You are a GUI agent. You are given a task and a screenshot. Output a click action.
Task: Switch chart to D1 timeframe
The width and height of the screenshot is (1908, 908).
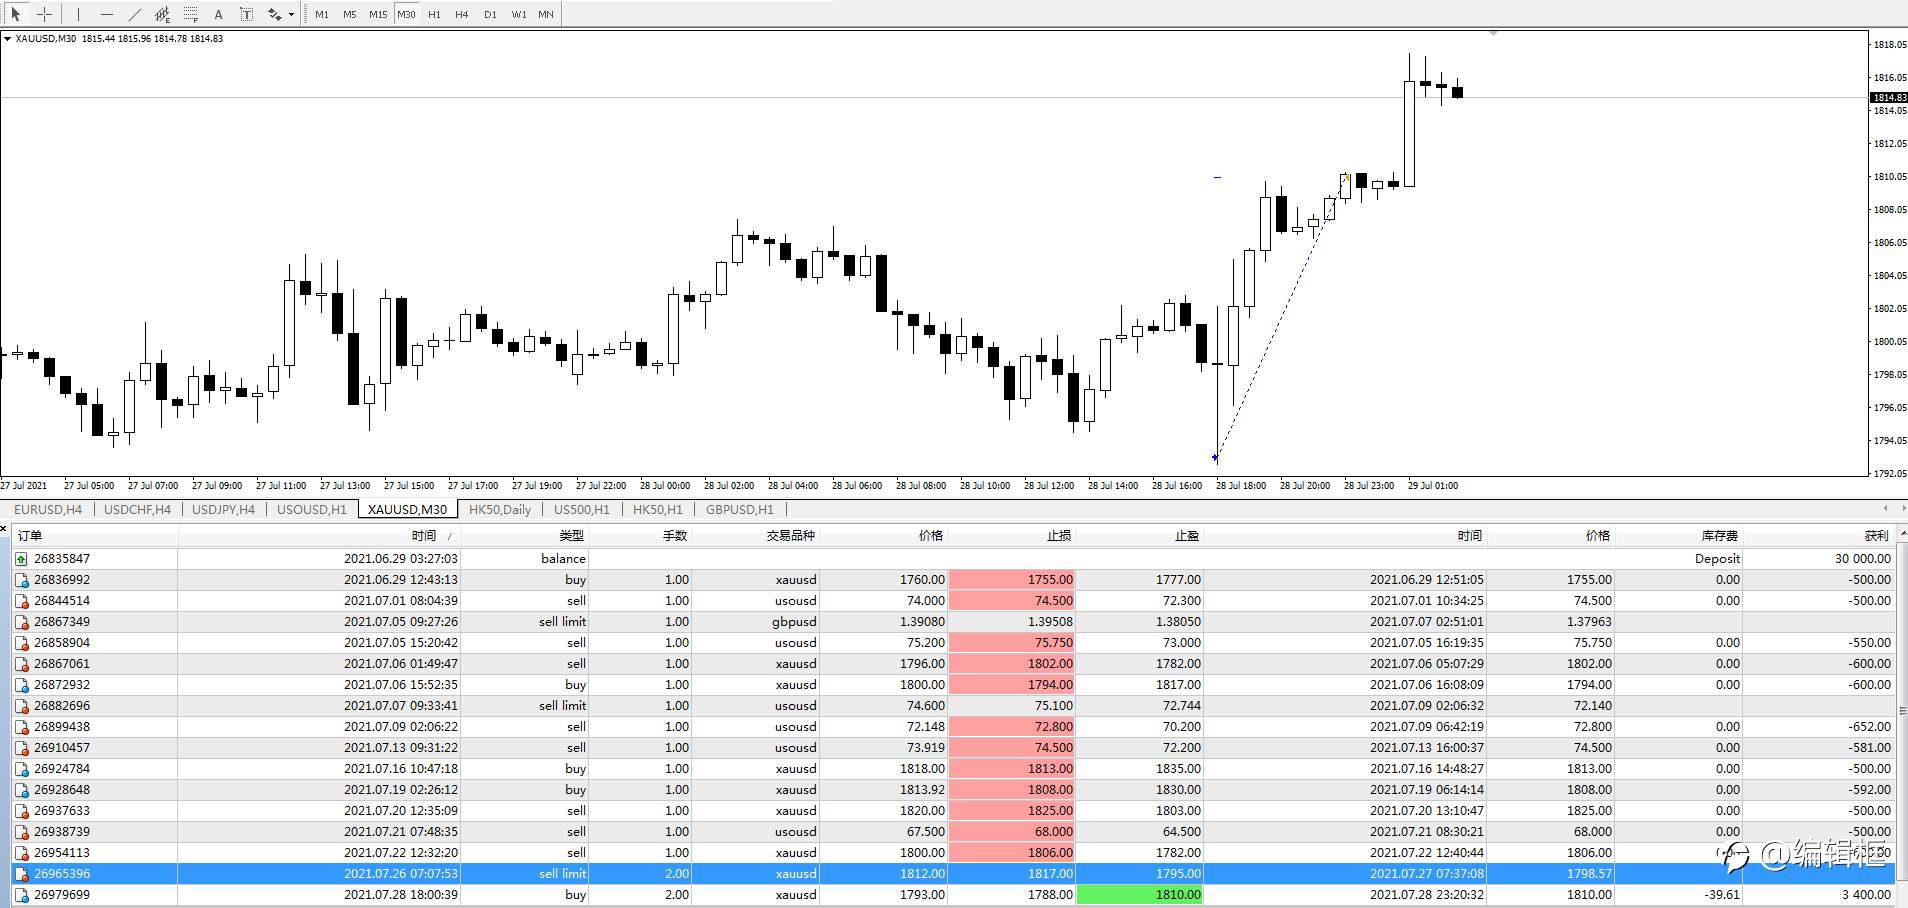[x=490, y=14]
